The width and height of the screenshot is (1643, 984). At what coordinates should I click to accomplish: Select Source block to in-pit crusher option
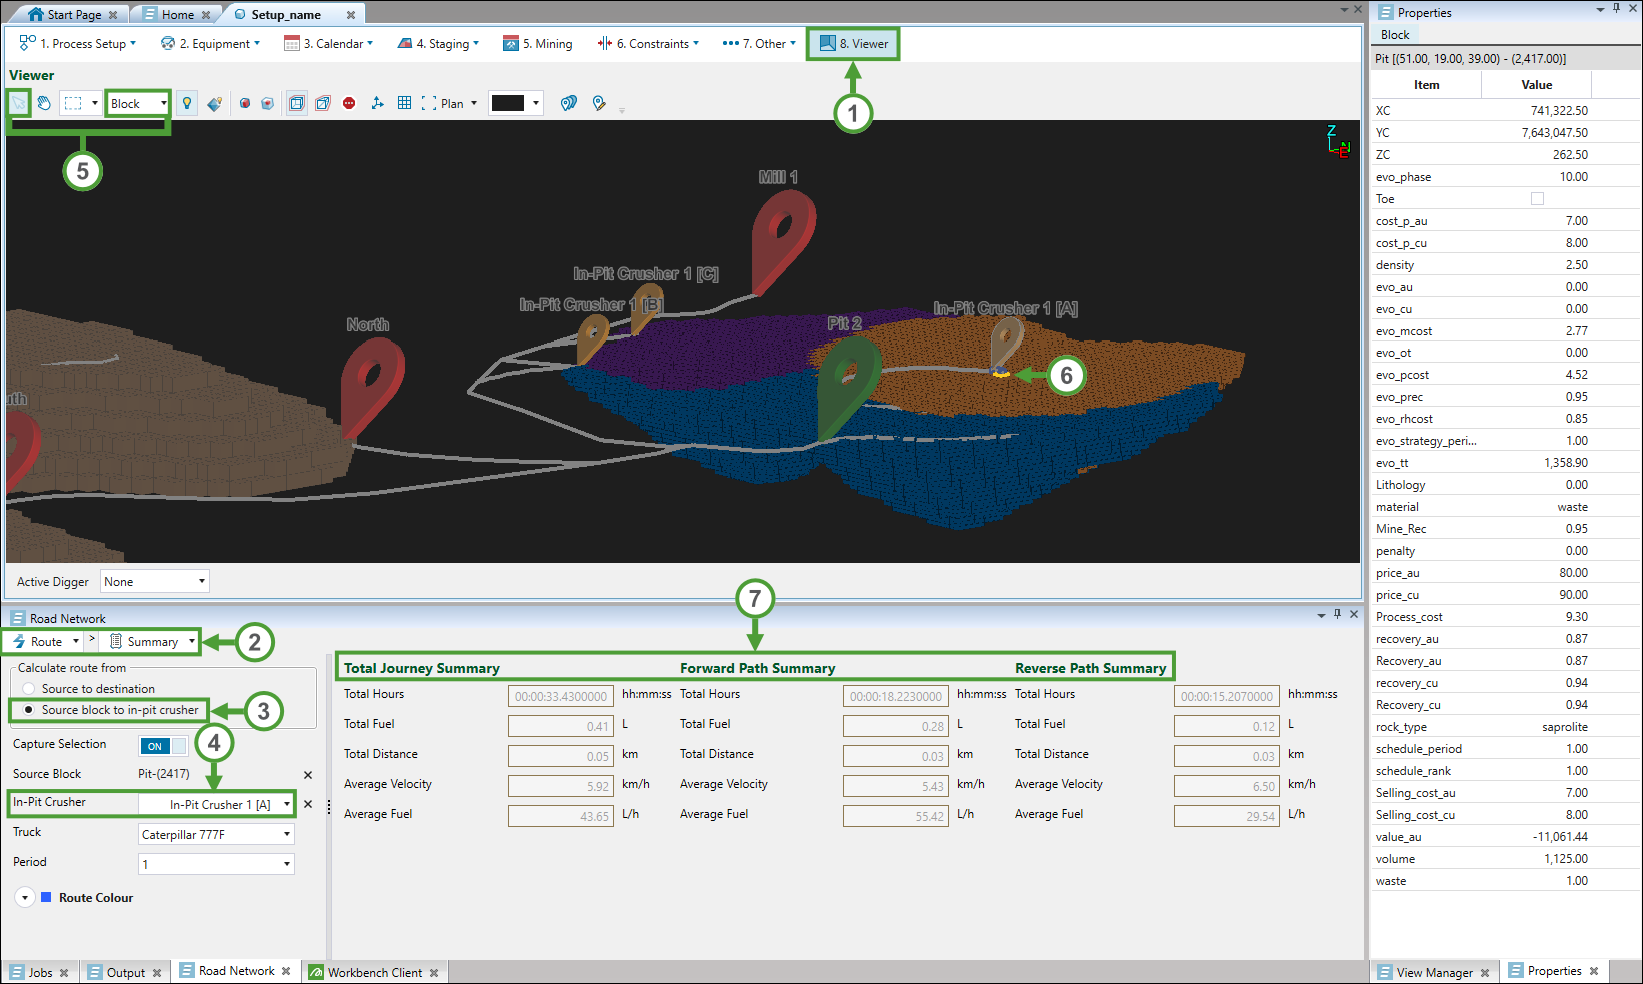click(x=29, y=710)
